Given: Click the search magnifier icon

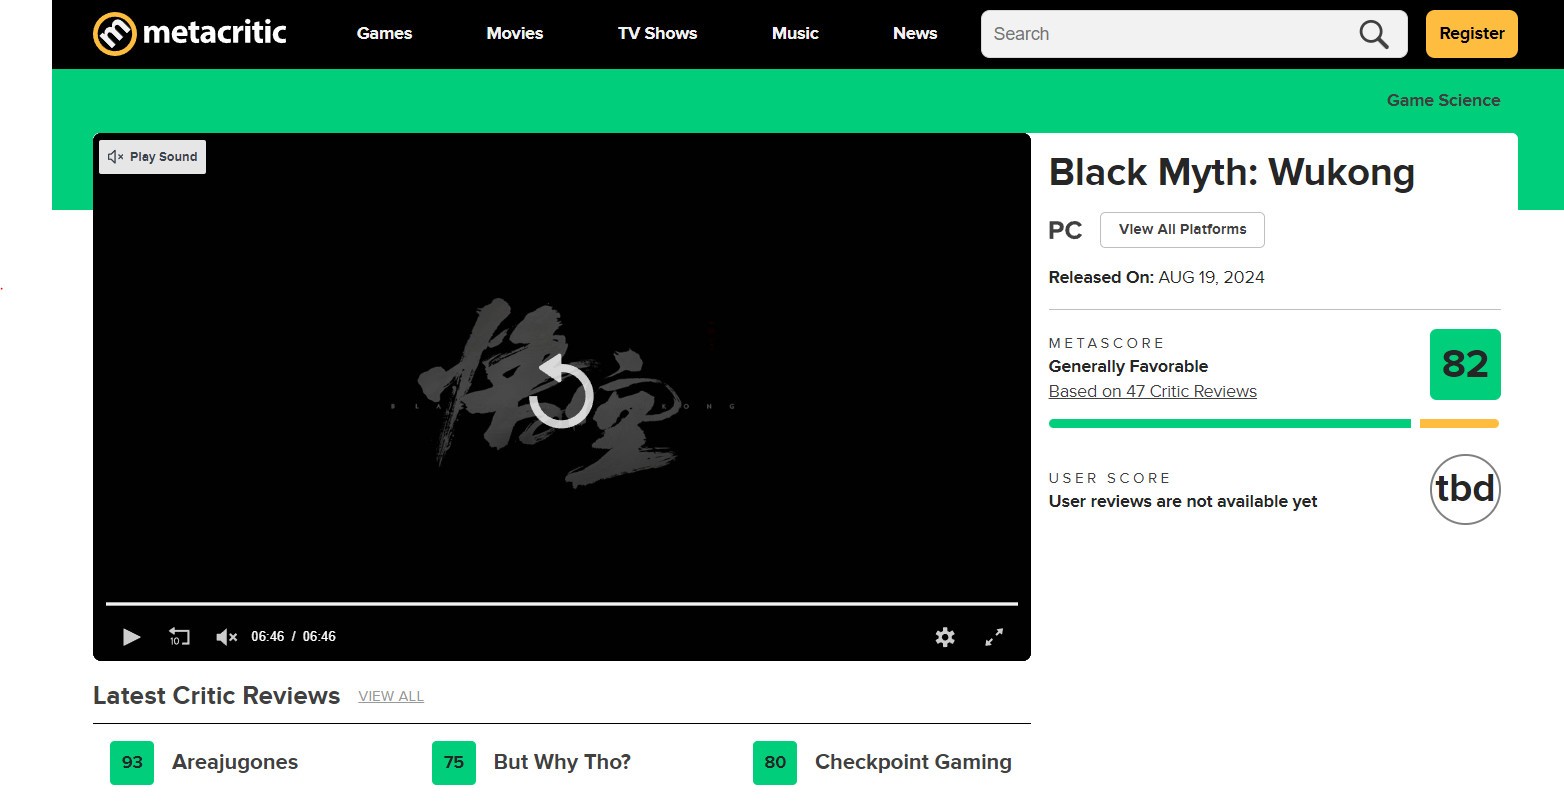Looking at the screenshot, I should (1374, 34).
